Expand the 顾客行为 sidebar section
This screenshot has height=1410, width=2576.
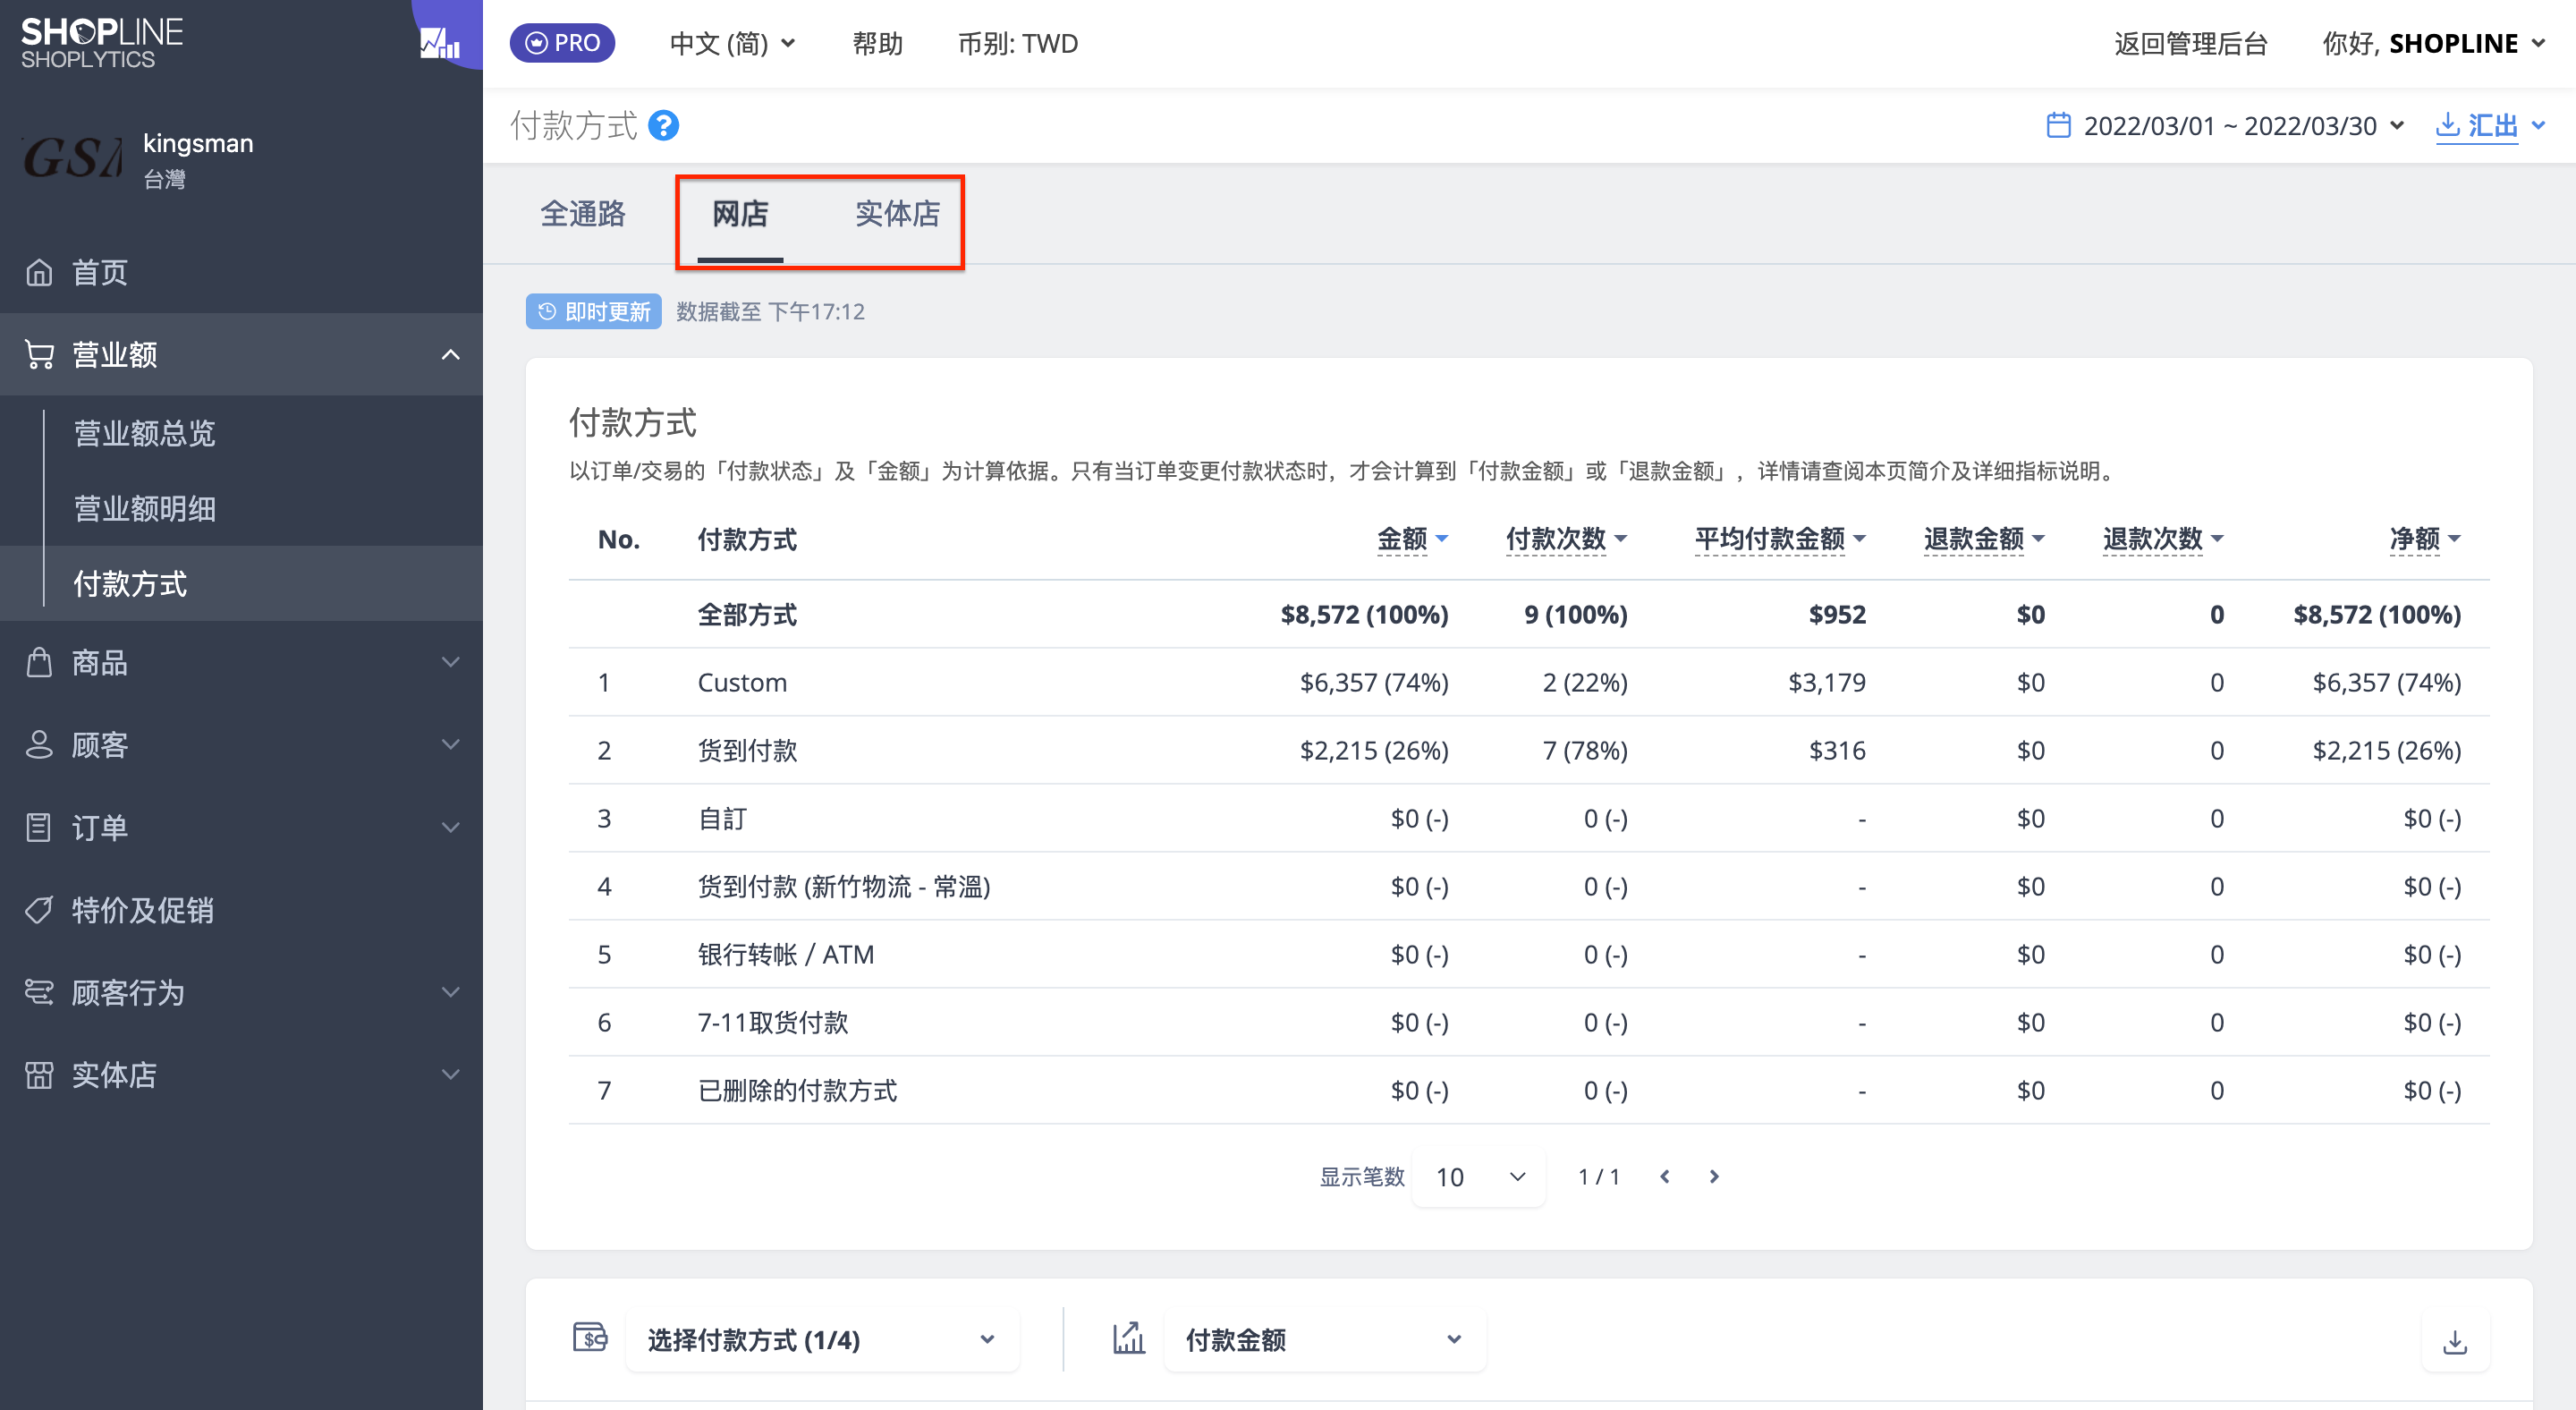(241, 992)
